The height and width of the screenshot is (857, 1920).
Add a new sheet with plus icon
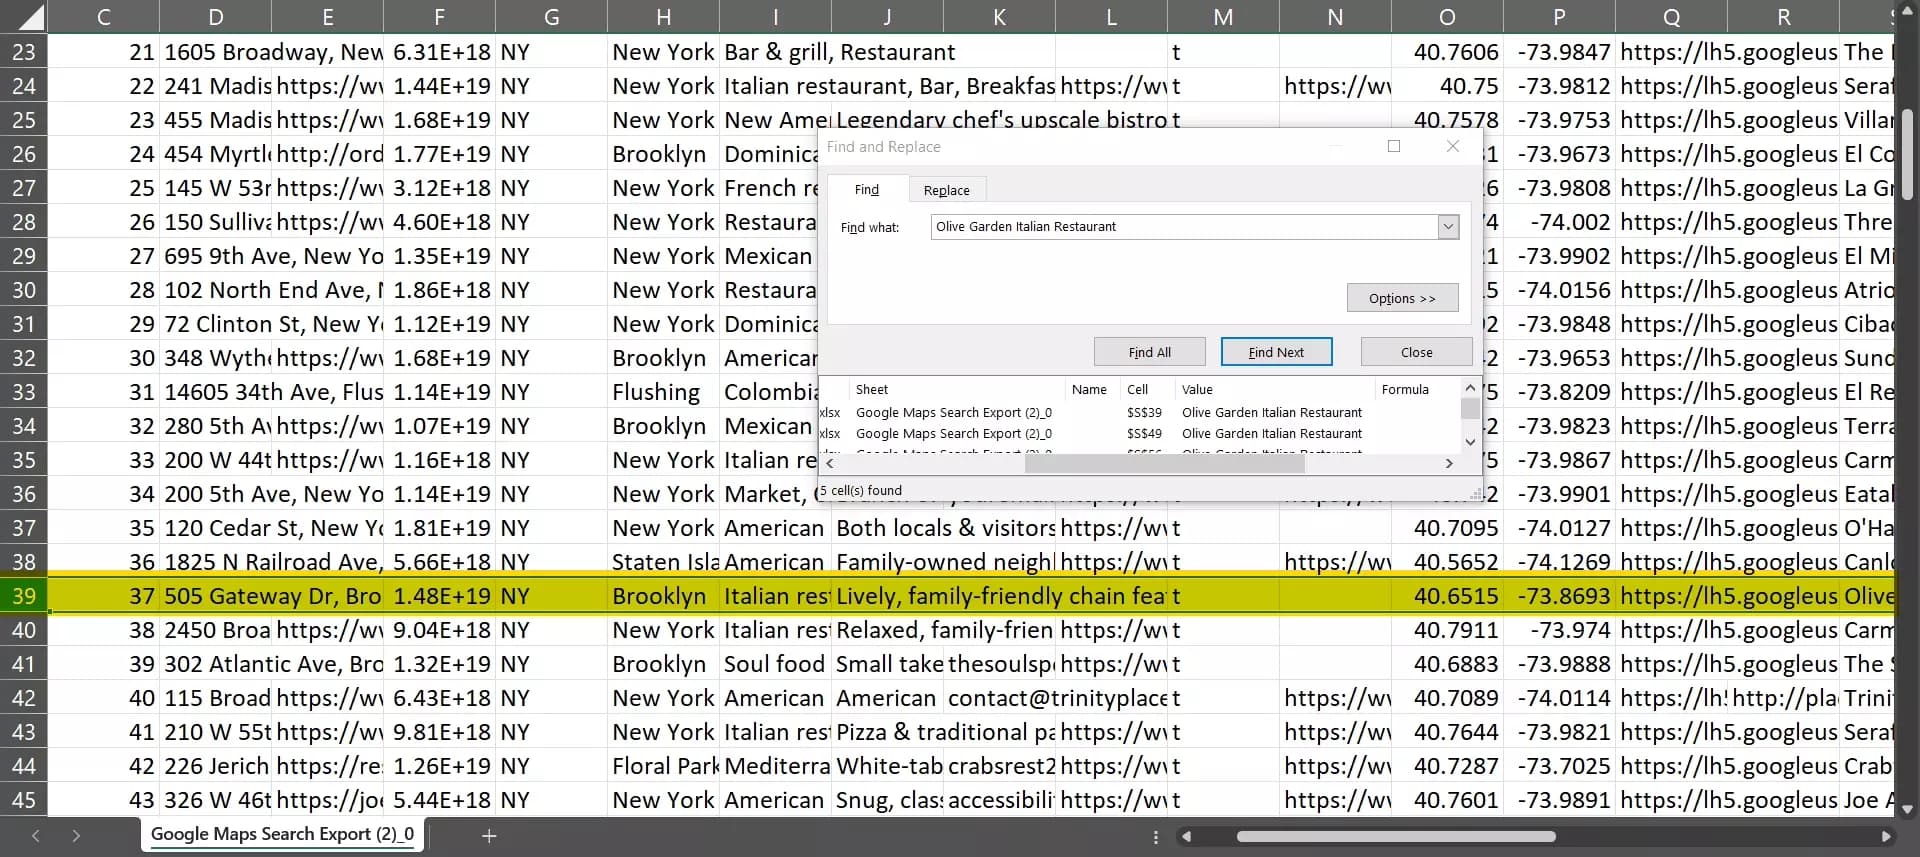coord(489,836)
